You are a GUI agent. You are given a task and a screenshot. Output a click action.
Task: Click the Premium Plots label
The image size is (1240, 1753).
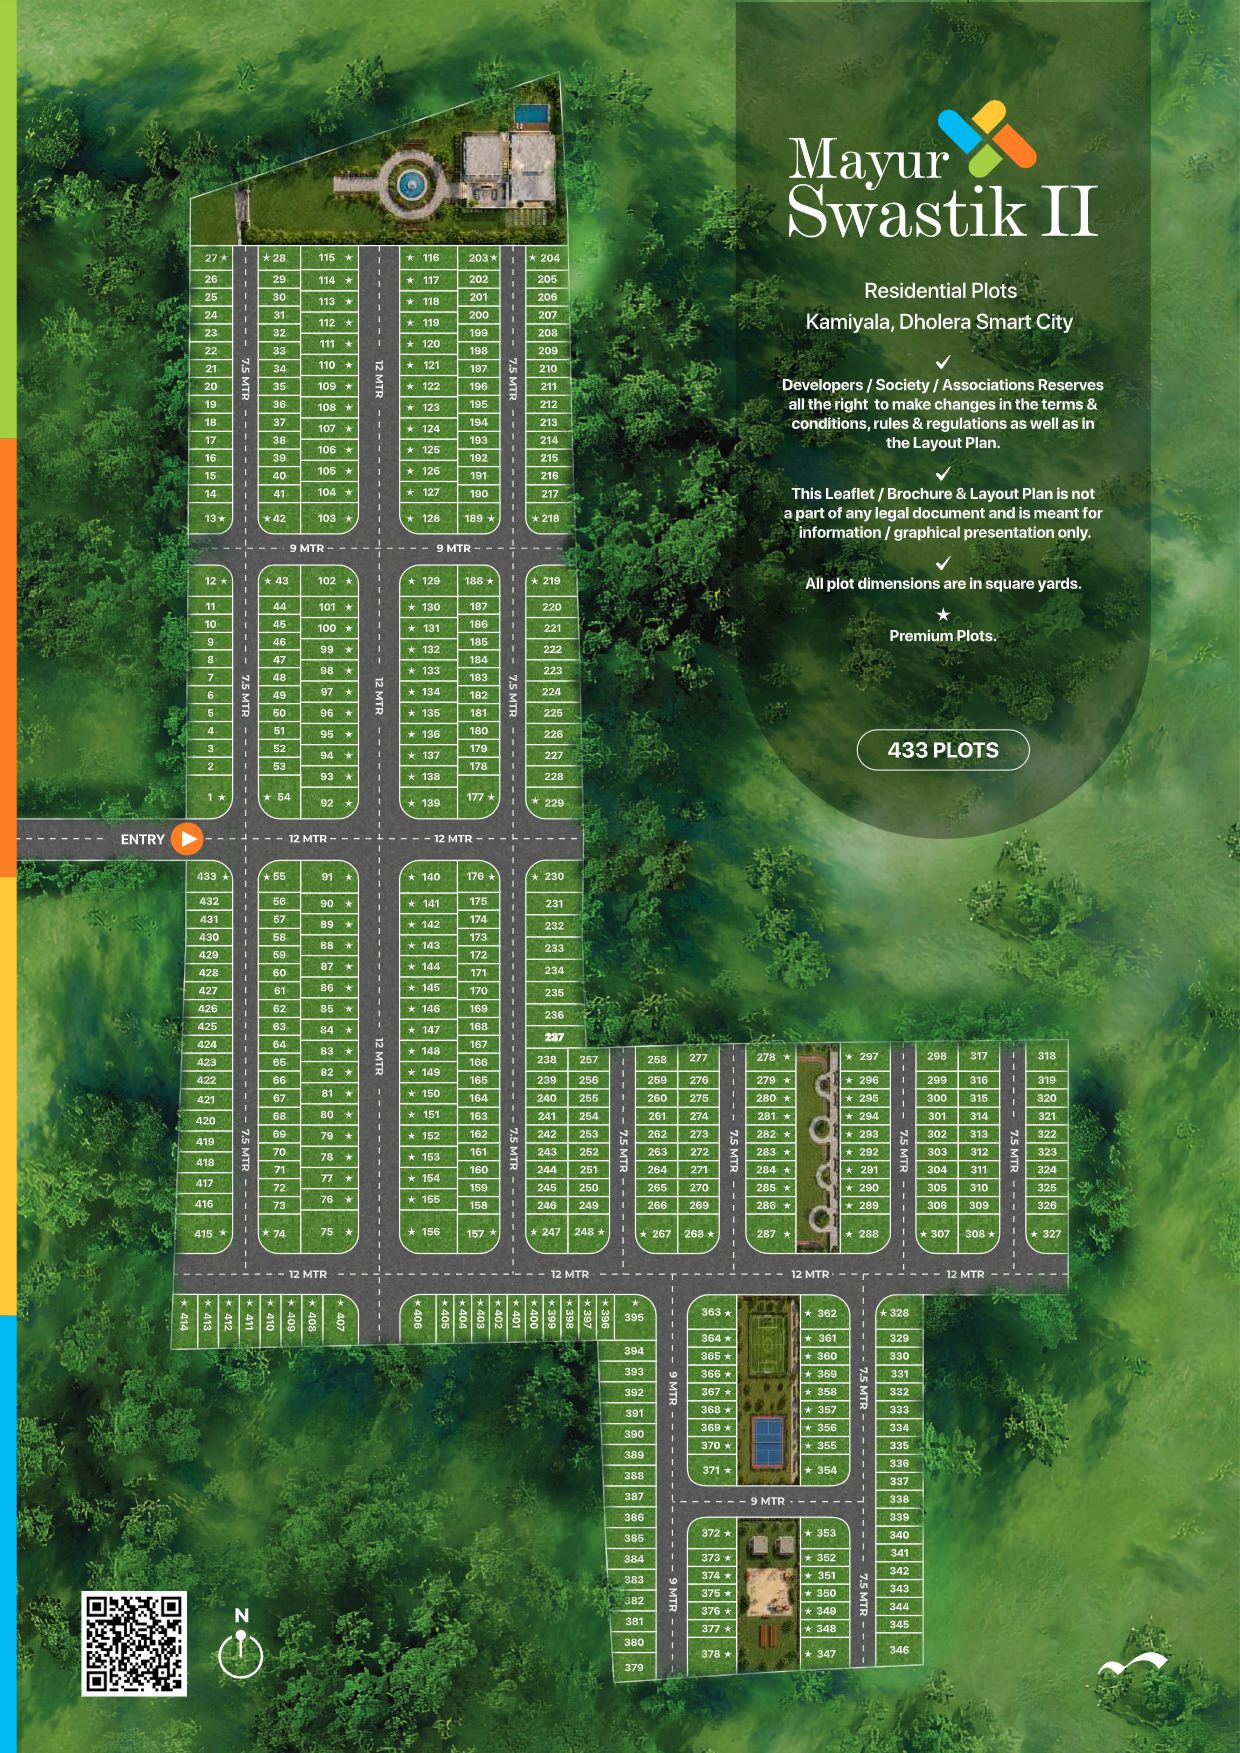point(942,636)
